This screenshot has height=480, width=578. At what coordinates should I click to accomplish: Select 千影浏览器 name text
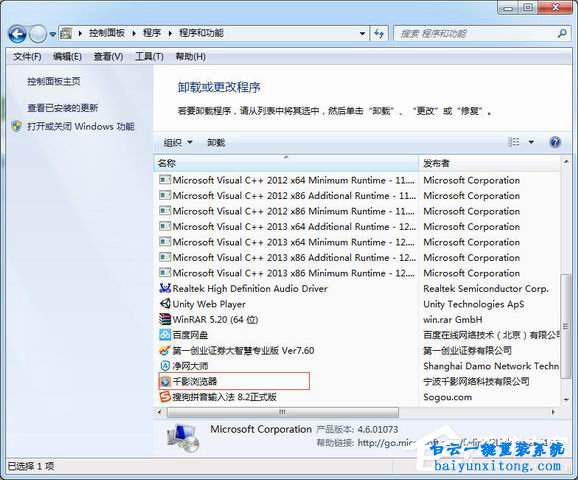(195, 382)
